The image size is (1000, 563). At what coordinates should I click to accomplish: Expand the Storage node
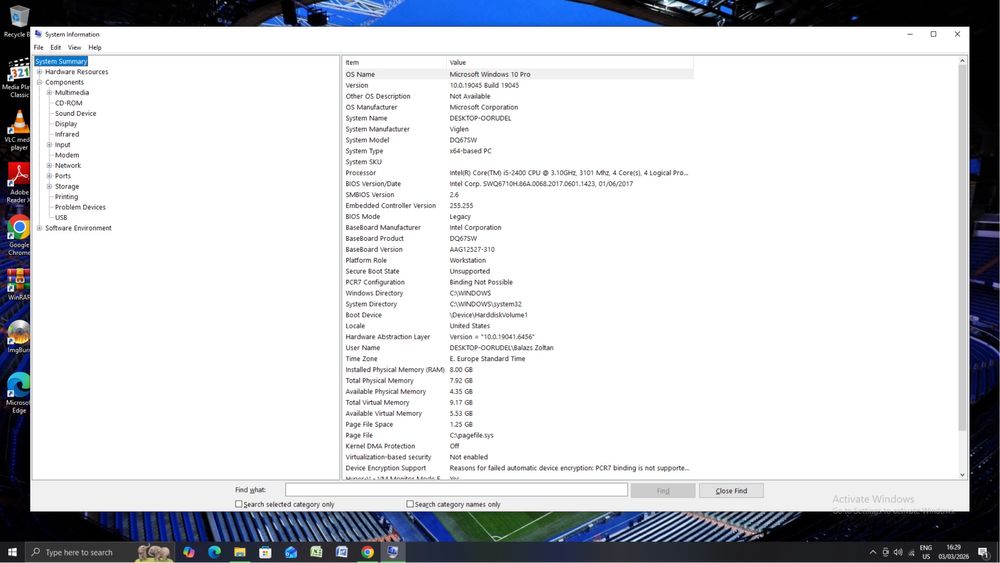49,186
